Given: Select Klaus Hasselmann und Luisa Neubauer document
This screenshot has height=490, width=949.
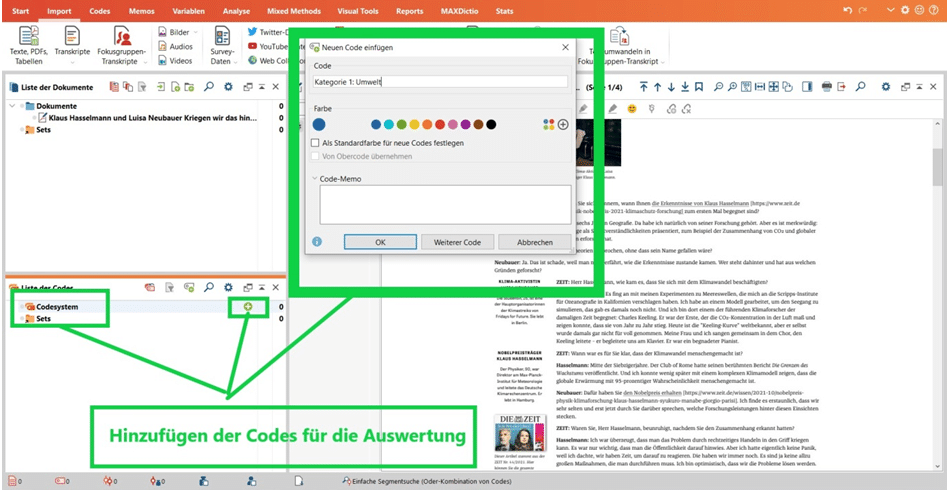Looking at the screenshot, I should pos(153,118).
